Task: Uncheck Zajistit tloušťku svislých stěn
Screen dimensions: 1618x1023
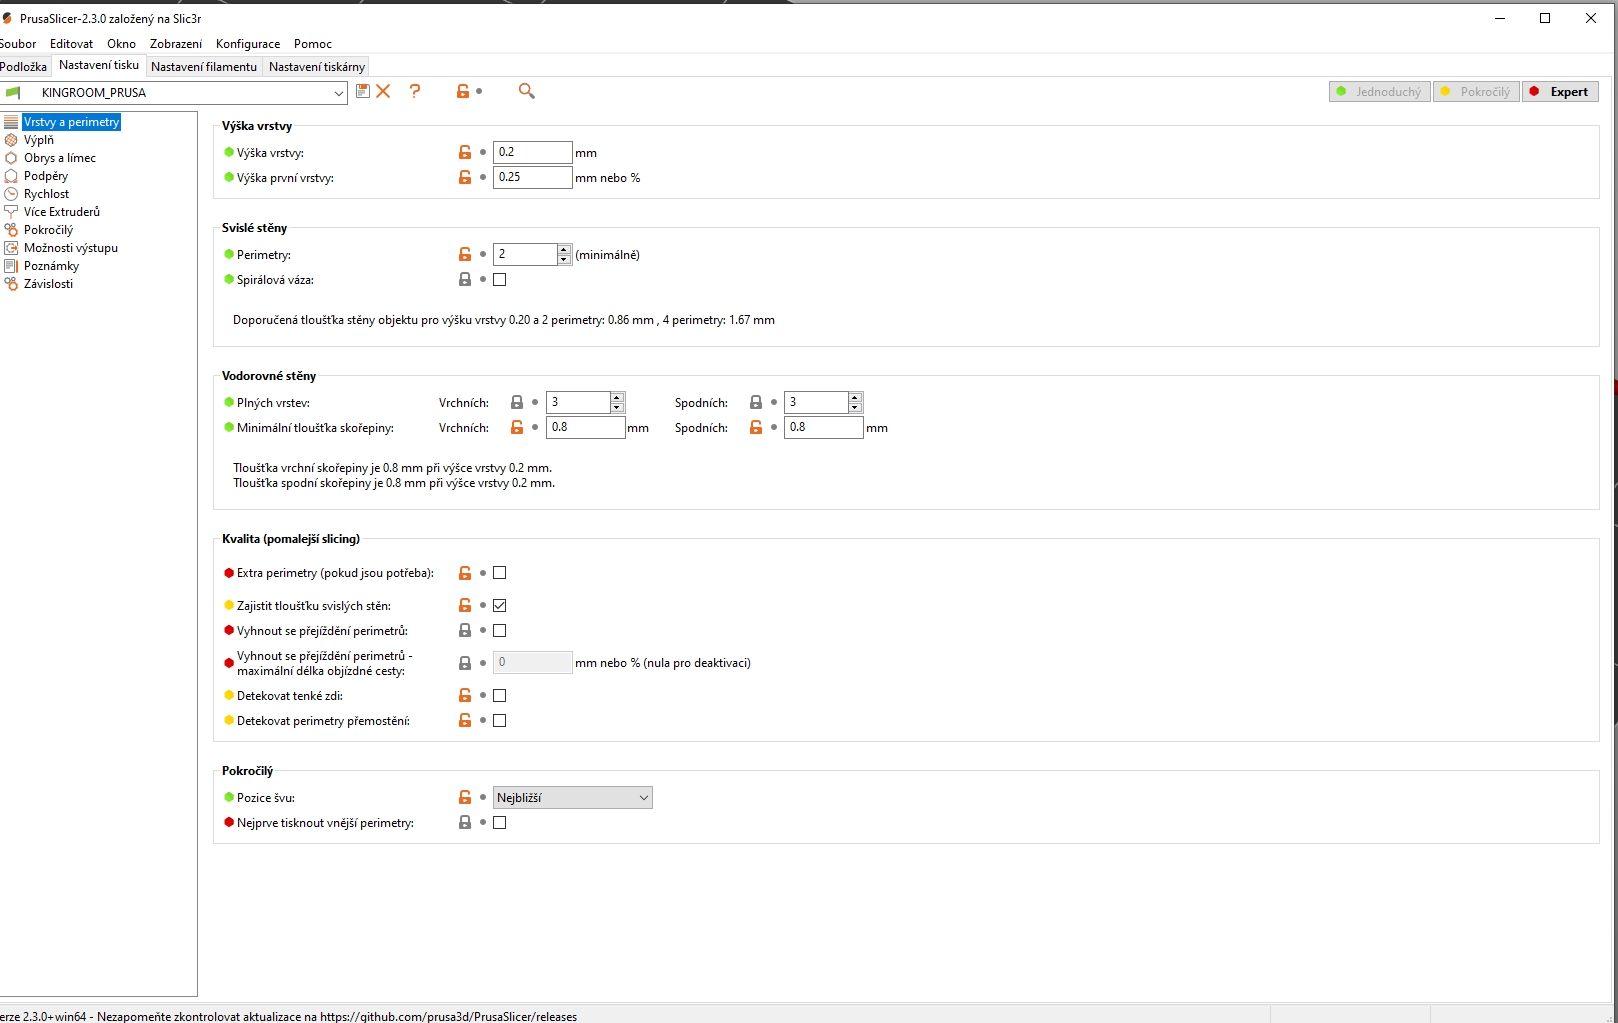Action: point(500,605)
